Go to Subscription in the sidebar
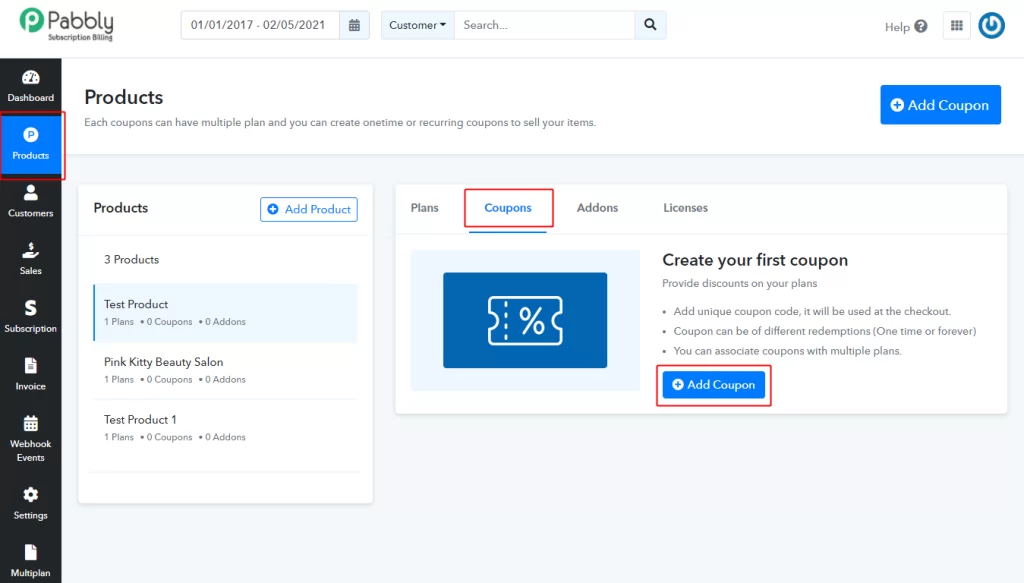Screen dimensions: 1024x583 [30, 316]
